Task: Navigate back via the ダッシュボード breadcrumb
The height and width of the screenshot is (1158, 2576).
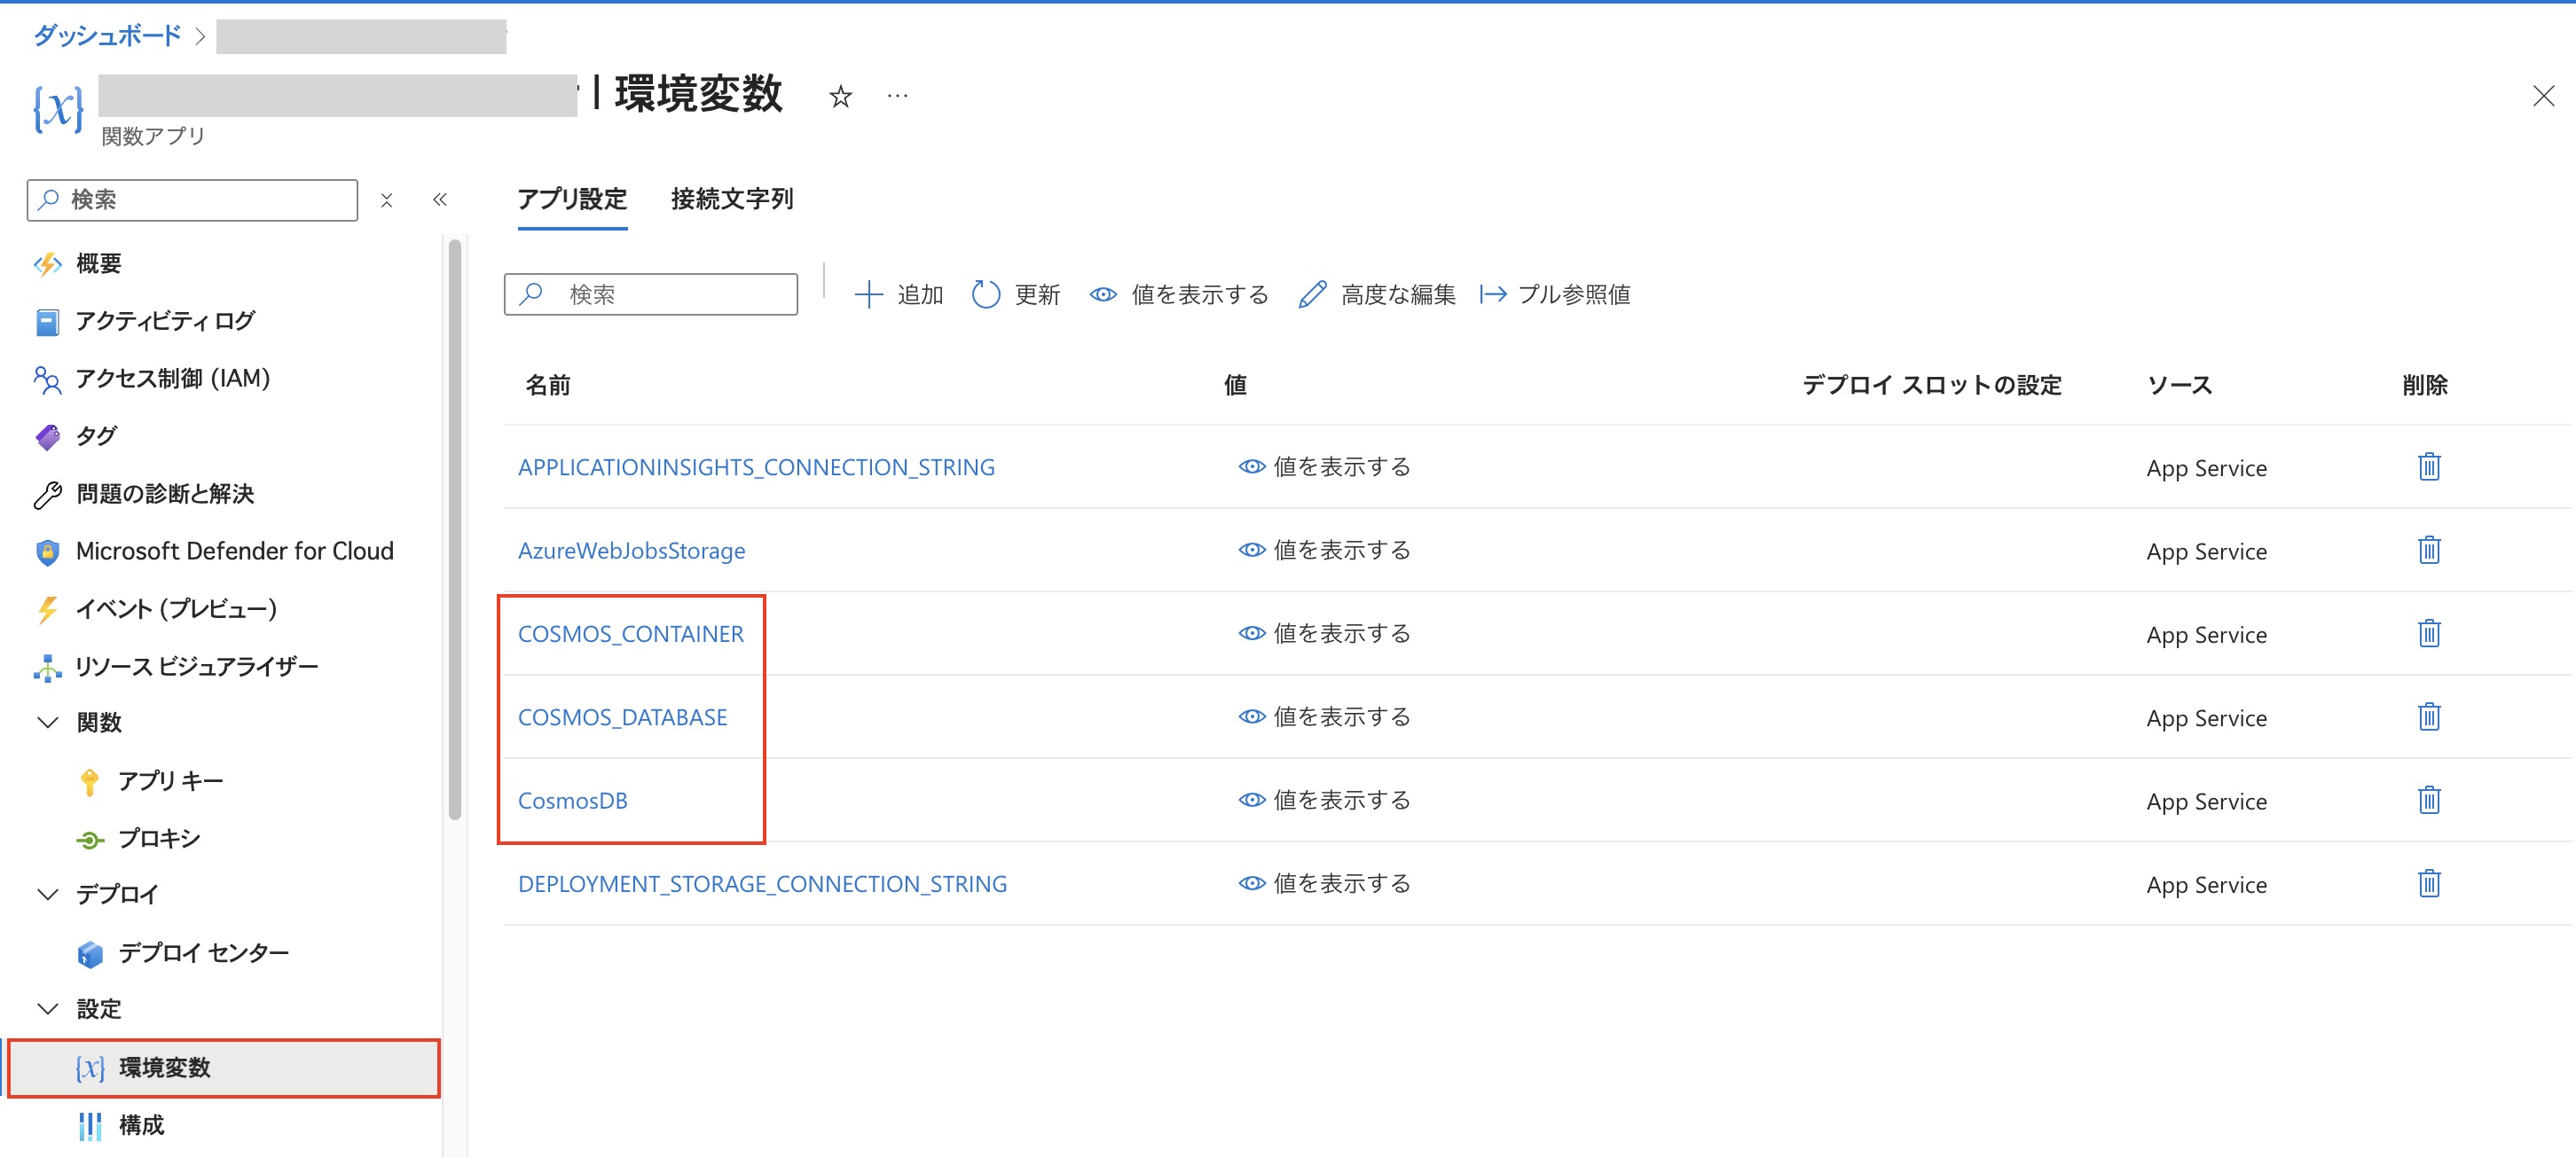Action: tap(104, 35)
